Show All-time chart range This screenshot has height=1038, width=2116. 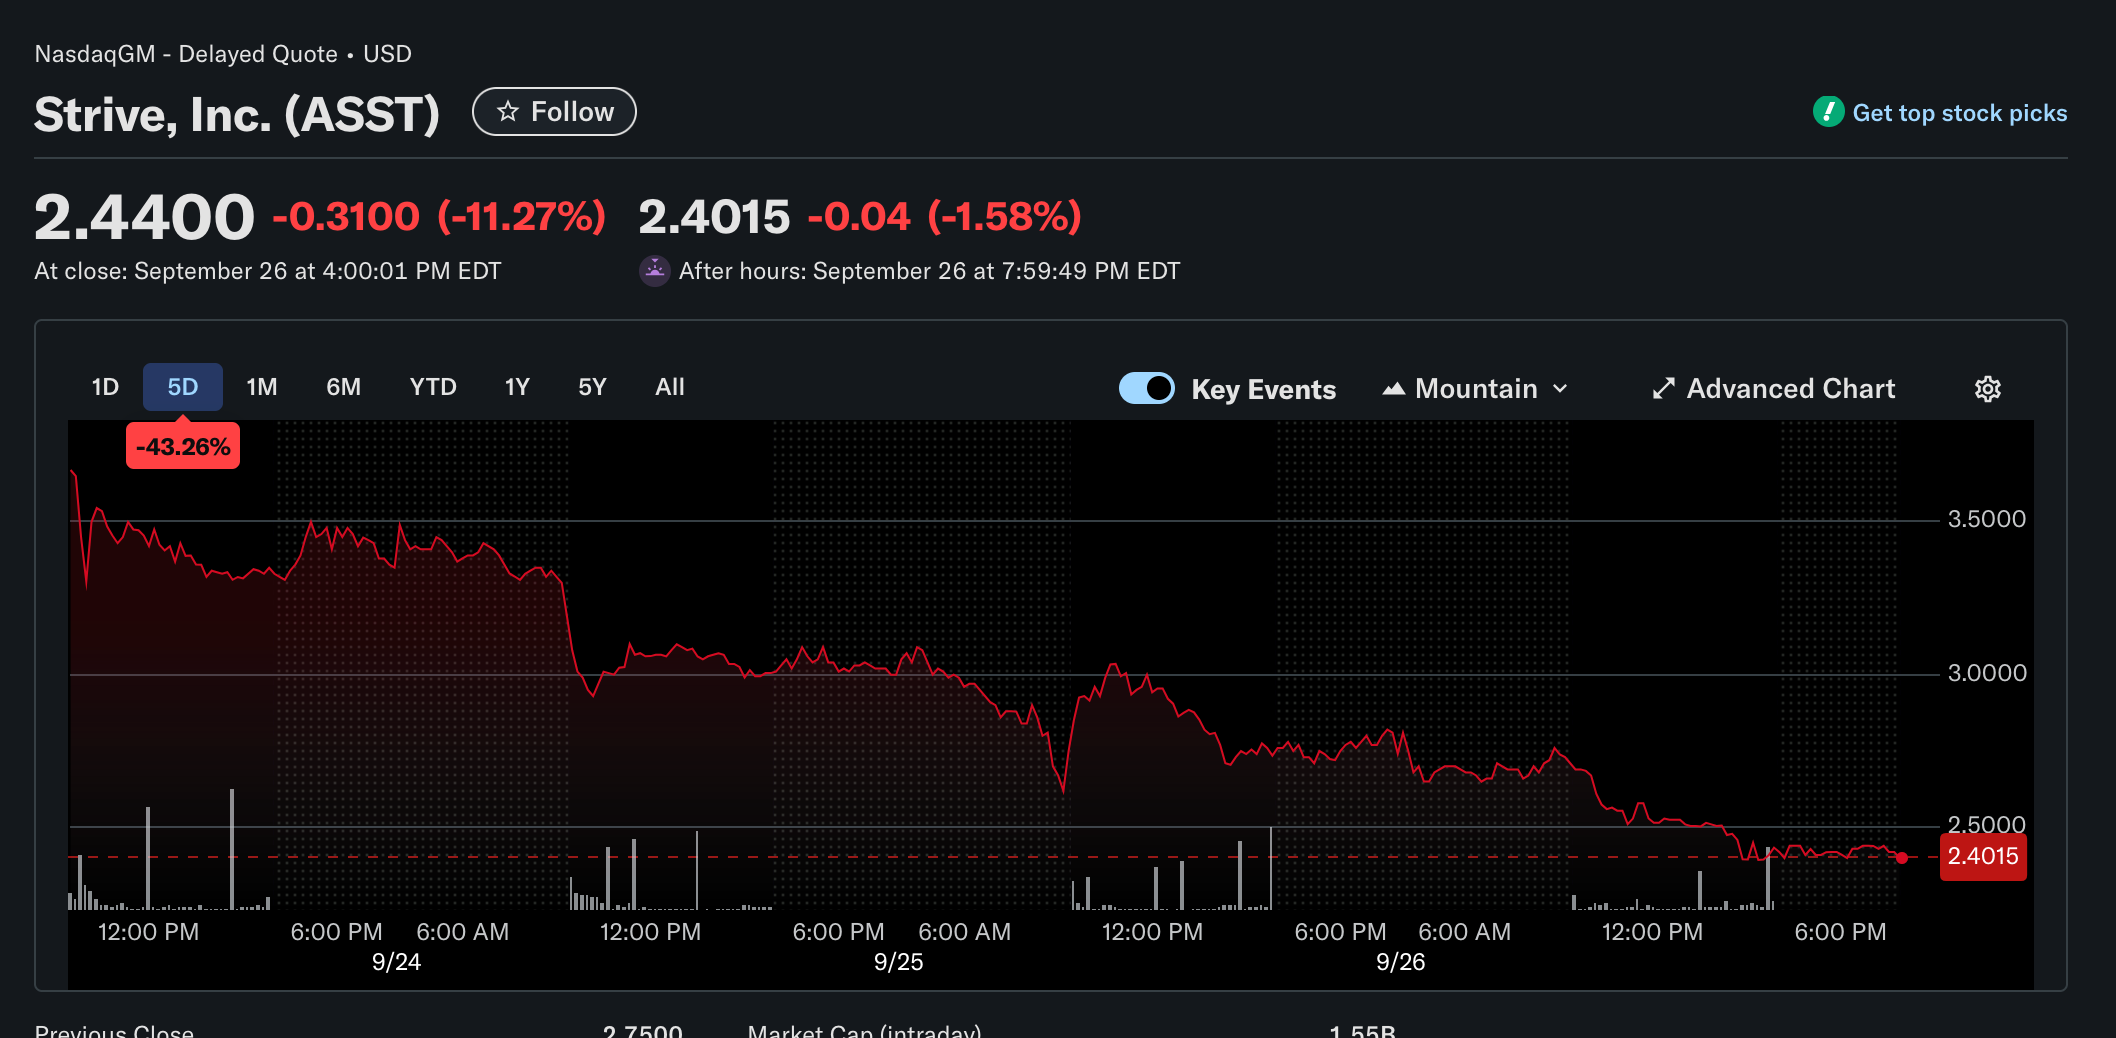(x=670, y=387)
